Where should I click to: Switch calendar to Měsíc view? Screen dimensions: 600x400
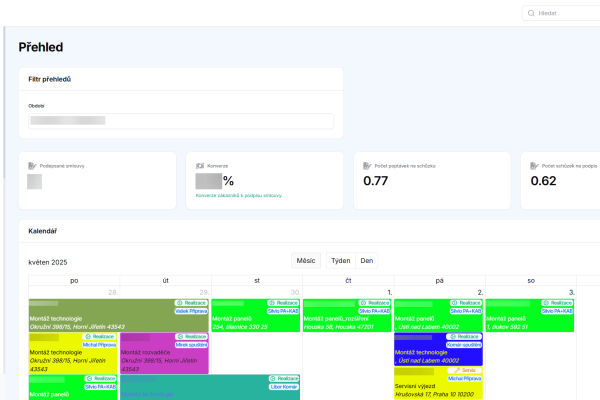(306, 261)
